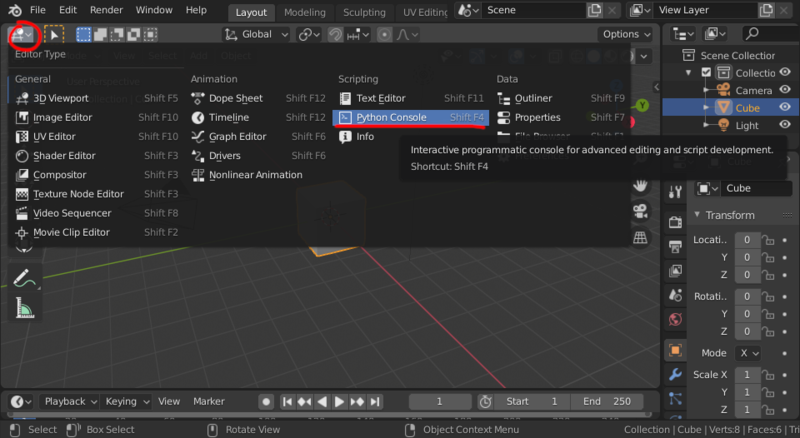Open the File menu
800x438 pixels.
pyautogui.click(x=38, y=10)
